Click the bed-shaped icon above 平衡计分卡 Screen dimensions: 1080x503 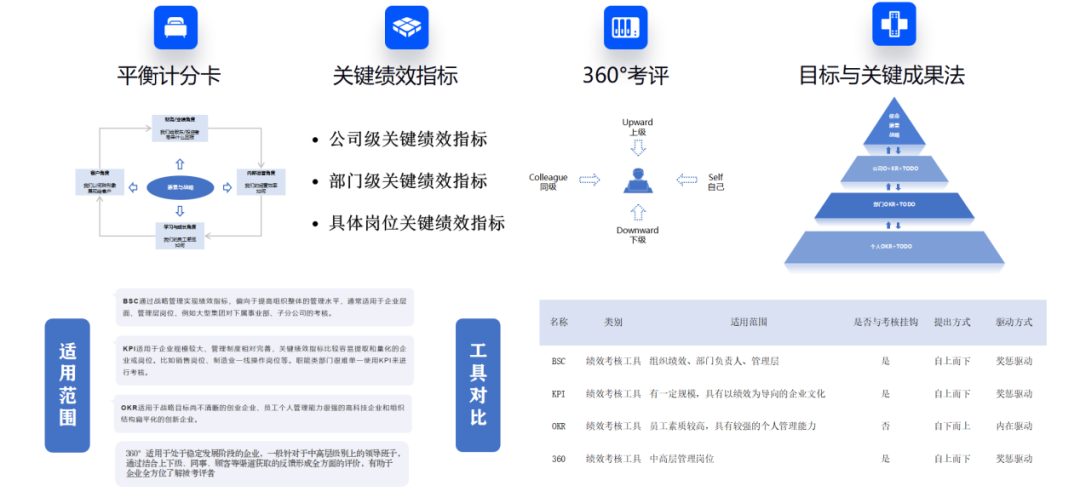(176, 28)
